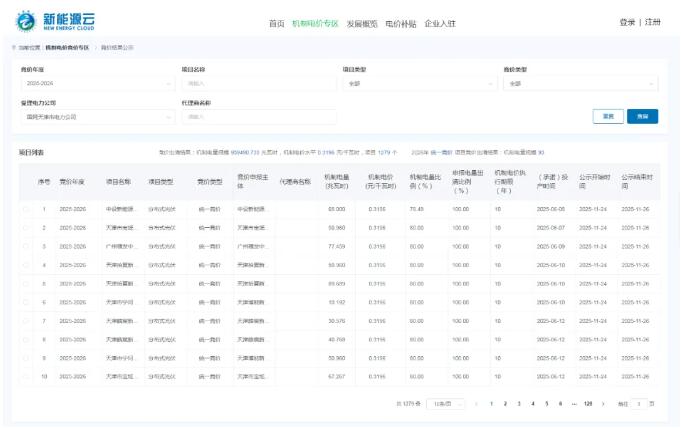The image size is (681, 428).
Task: Select the checkbox for row 5
Action: click(26, 283)
